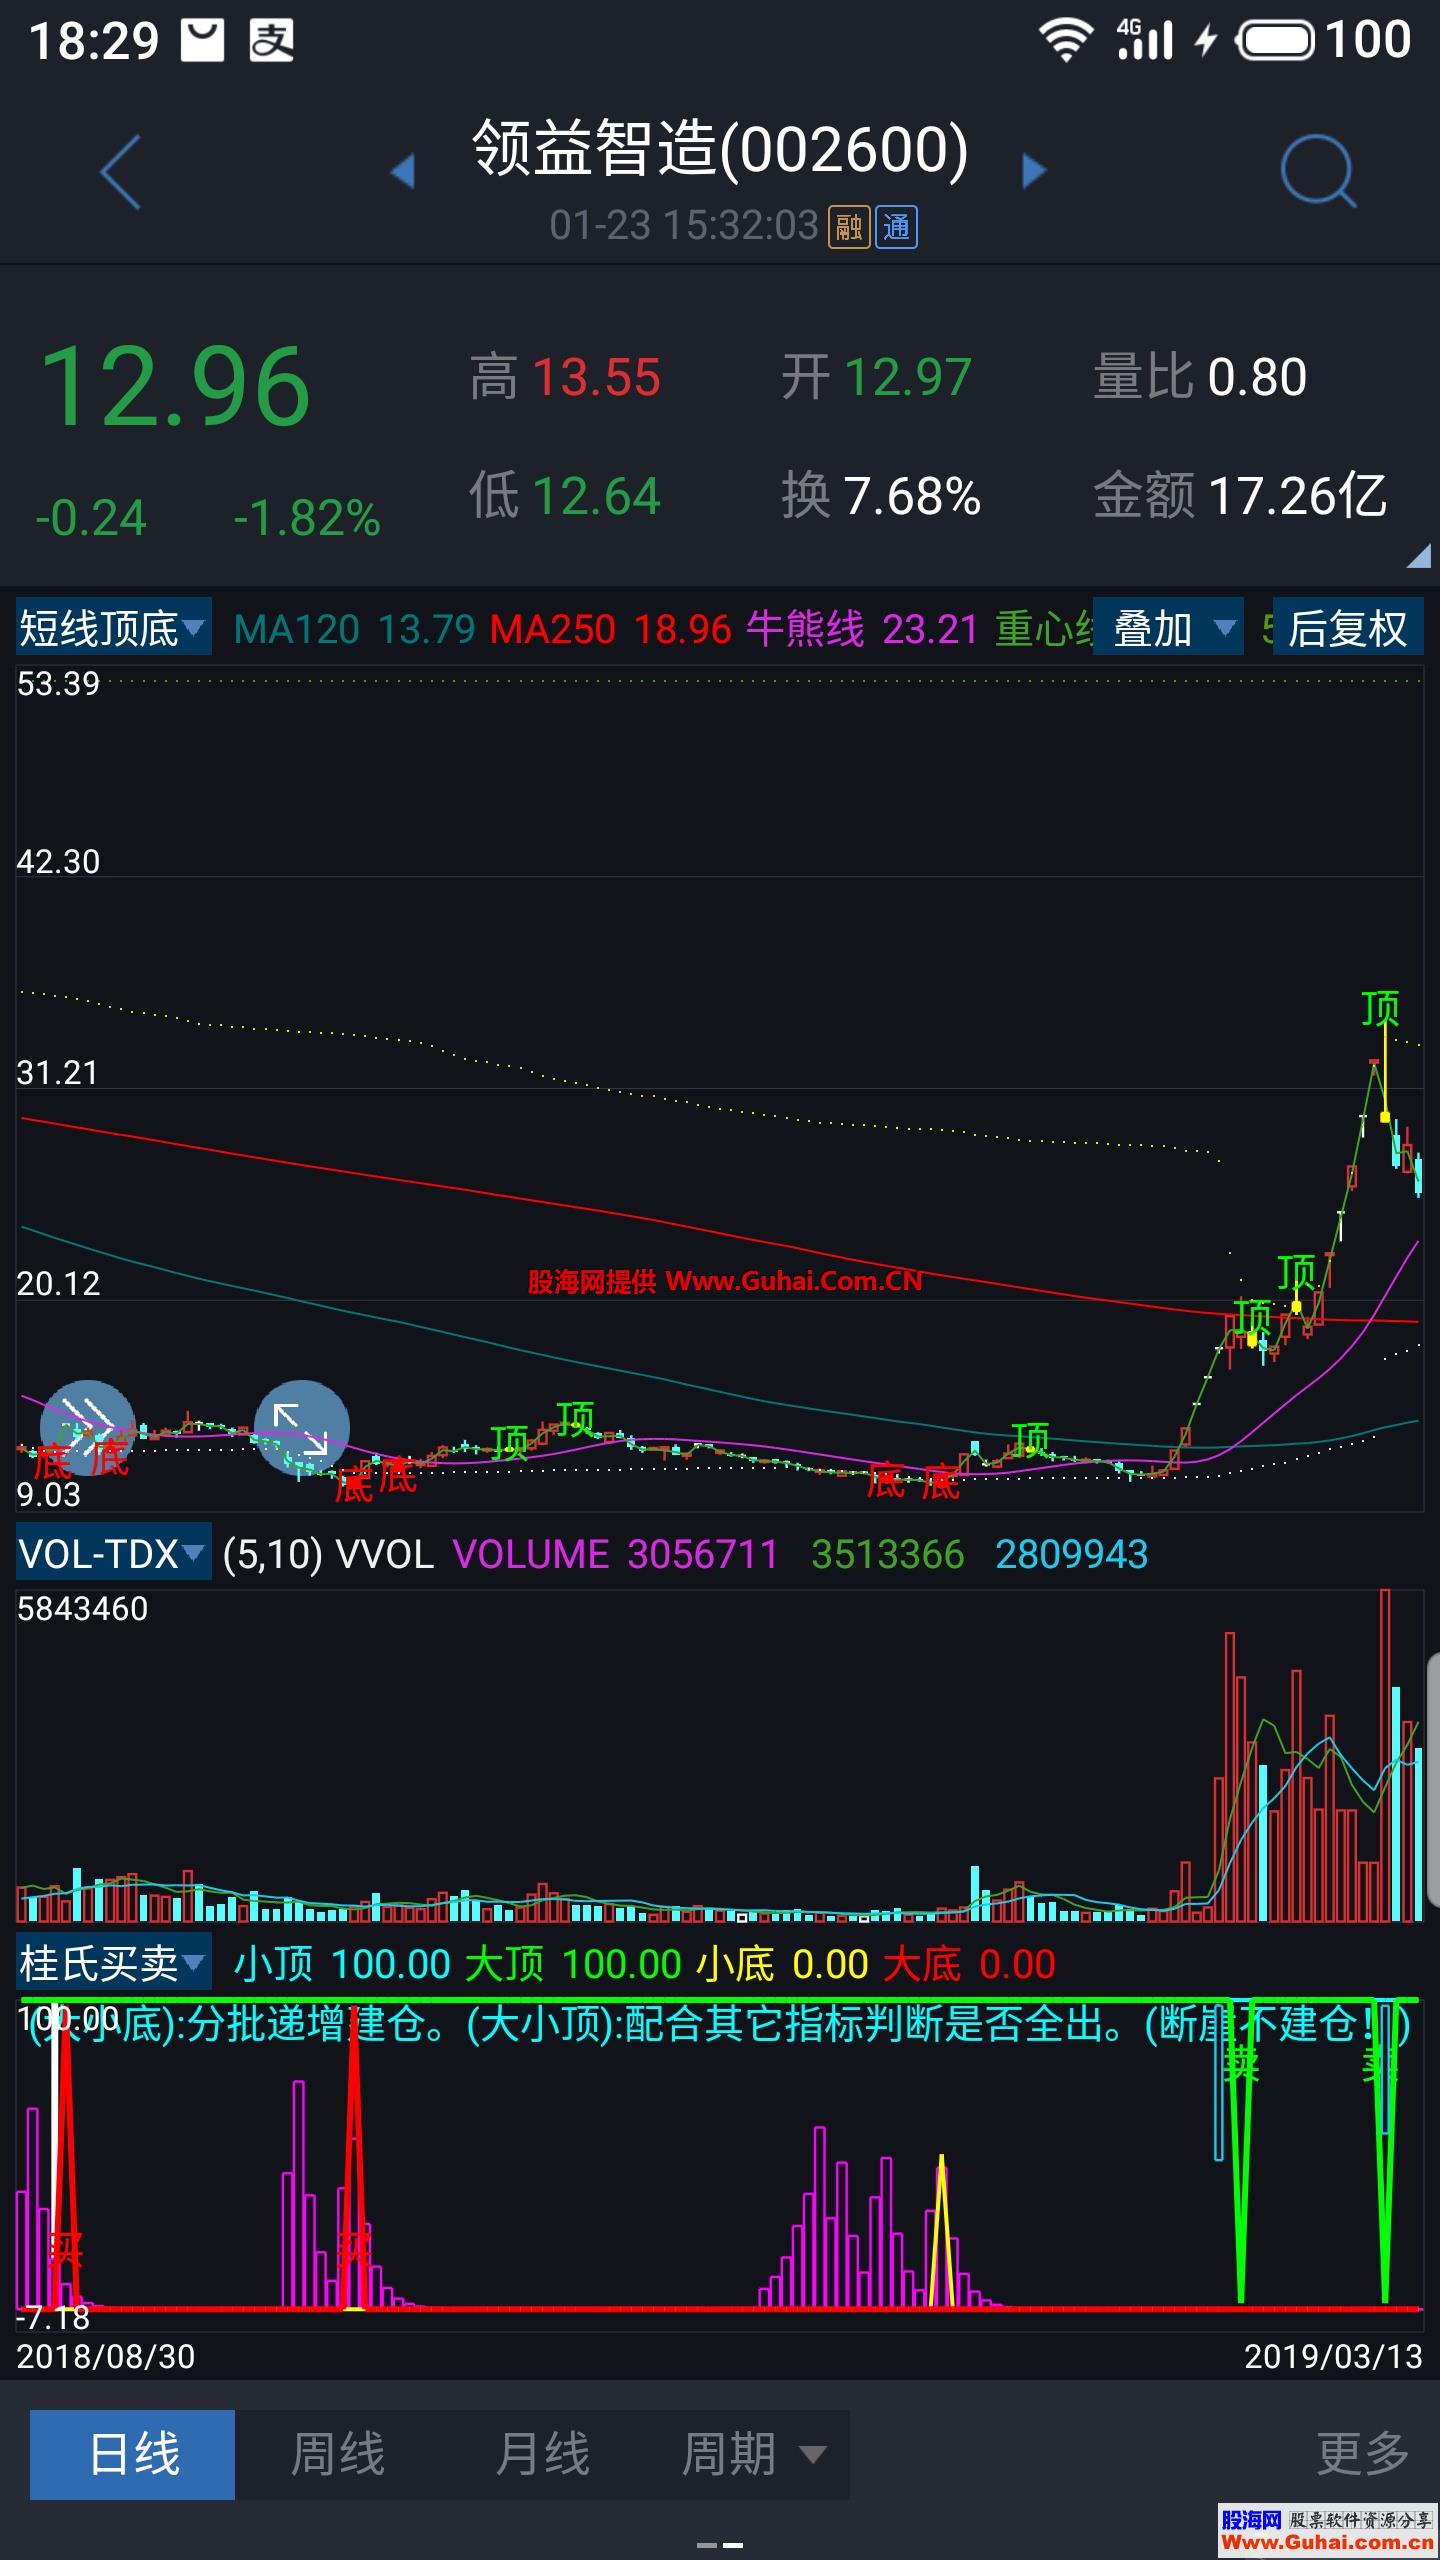Tap the double-arrow chart scroll button
This screenshot has width=1440, height=2560.
tap(87, 1427)
